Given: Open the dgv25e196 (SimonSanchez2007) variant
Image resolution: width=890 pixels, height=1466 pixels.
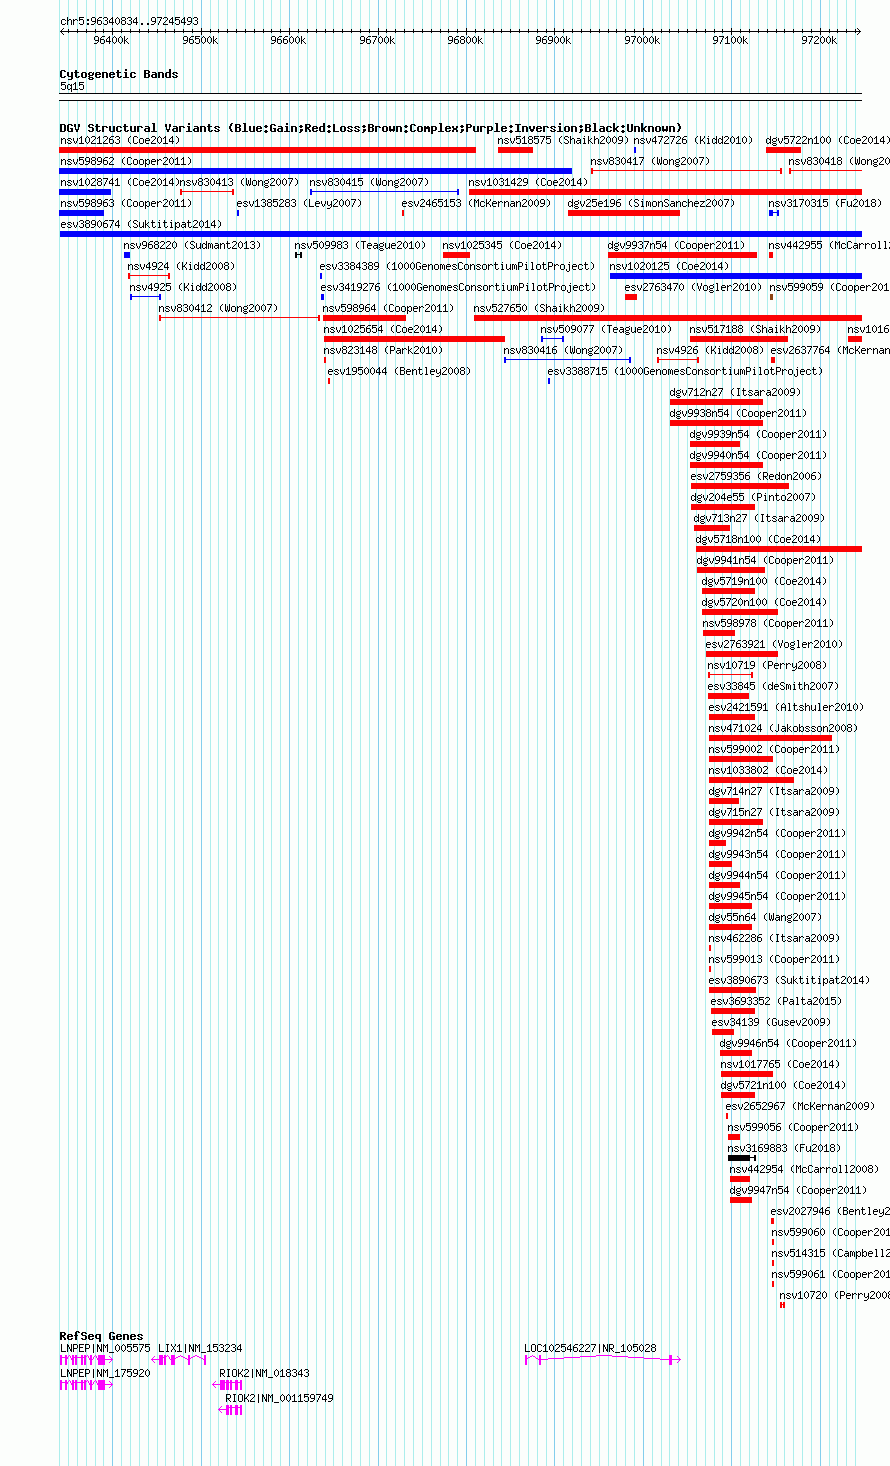Looking at the screenshot, I should (624, 213).
